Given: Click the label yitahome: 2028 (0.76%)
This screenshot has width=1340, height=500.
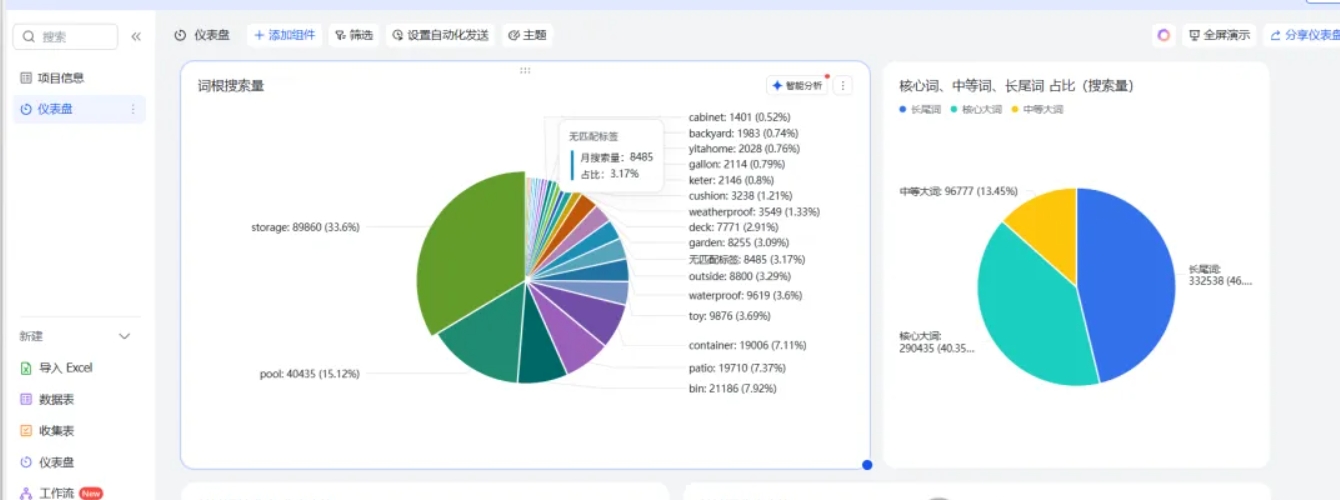Looking at the screenshot, I should click(744, 149).
